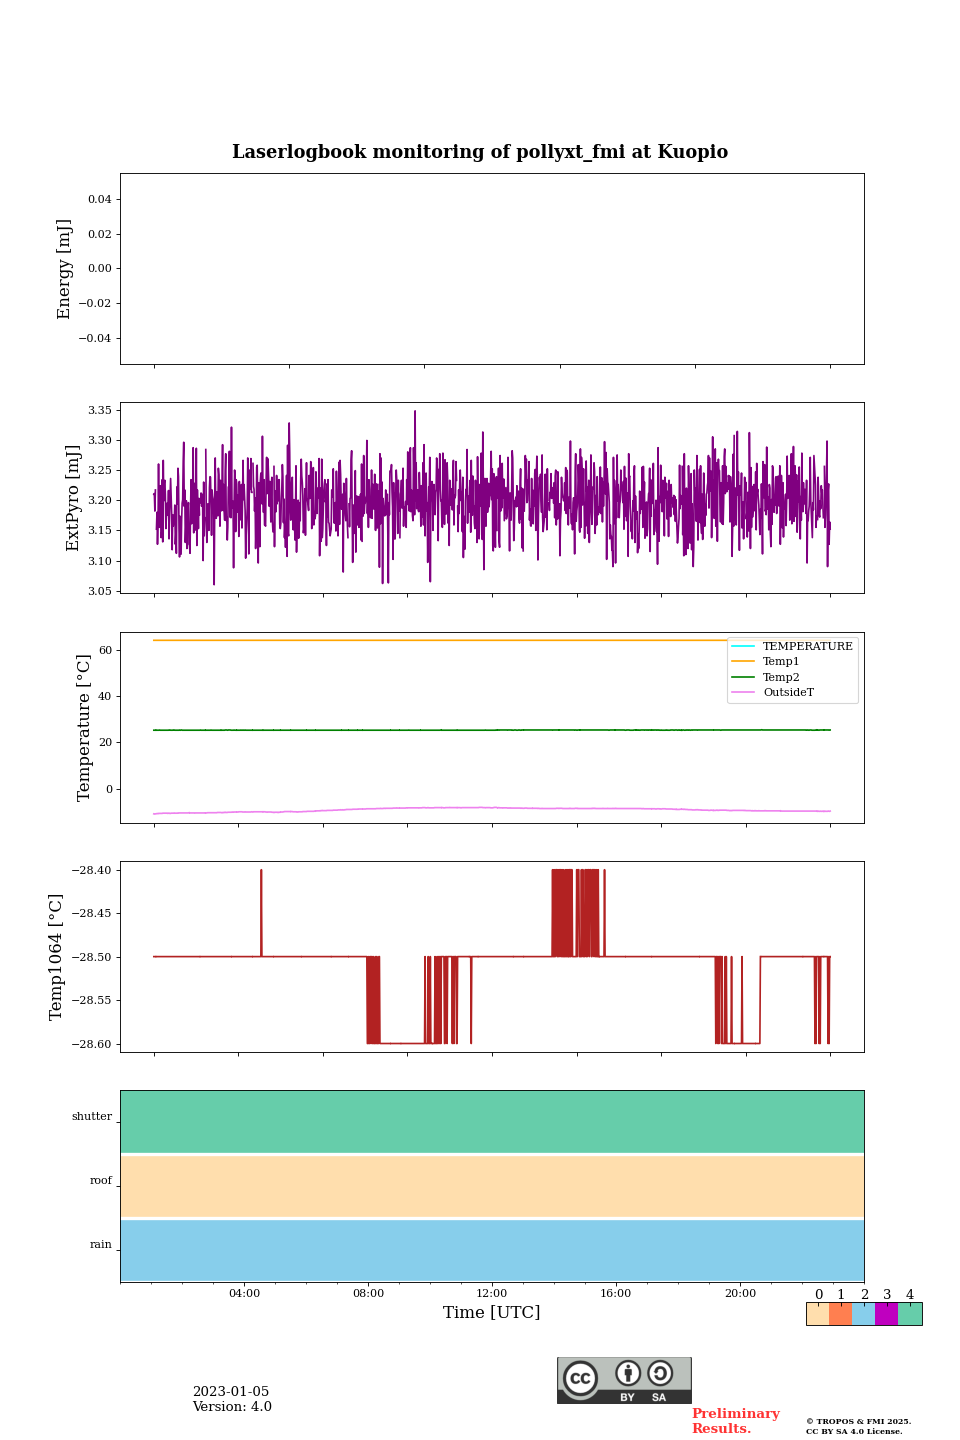Click the green shutter status band
The width and height of the screenshot is (960, 1440).
coord(492,1121)
